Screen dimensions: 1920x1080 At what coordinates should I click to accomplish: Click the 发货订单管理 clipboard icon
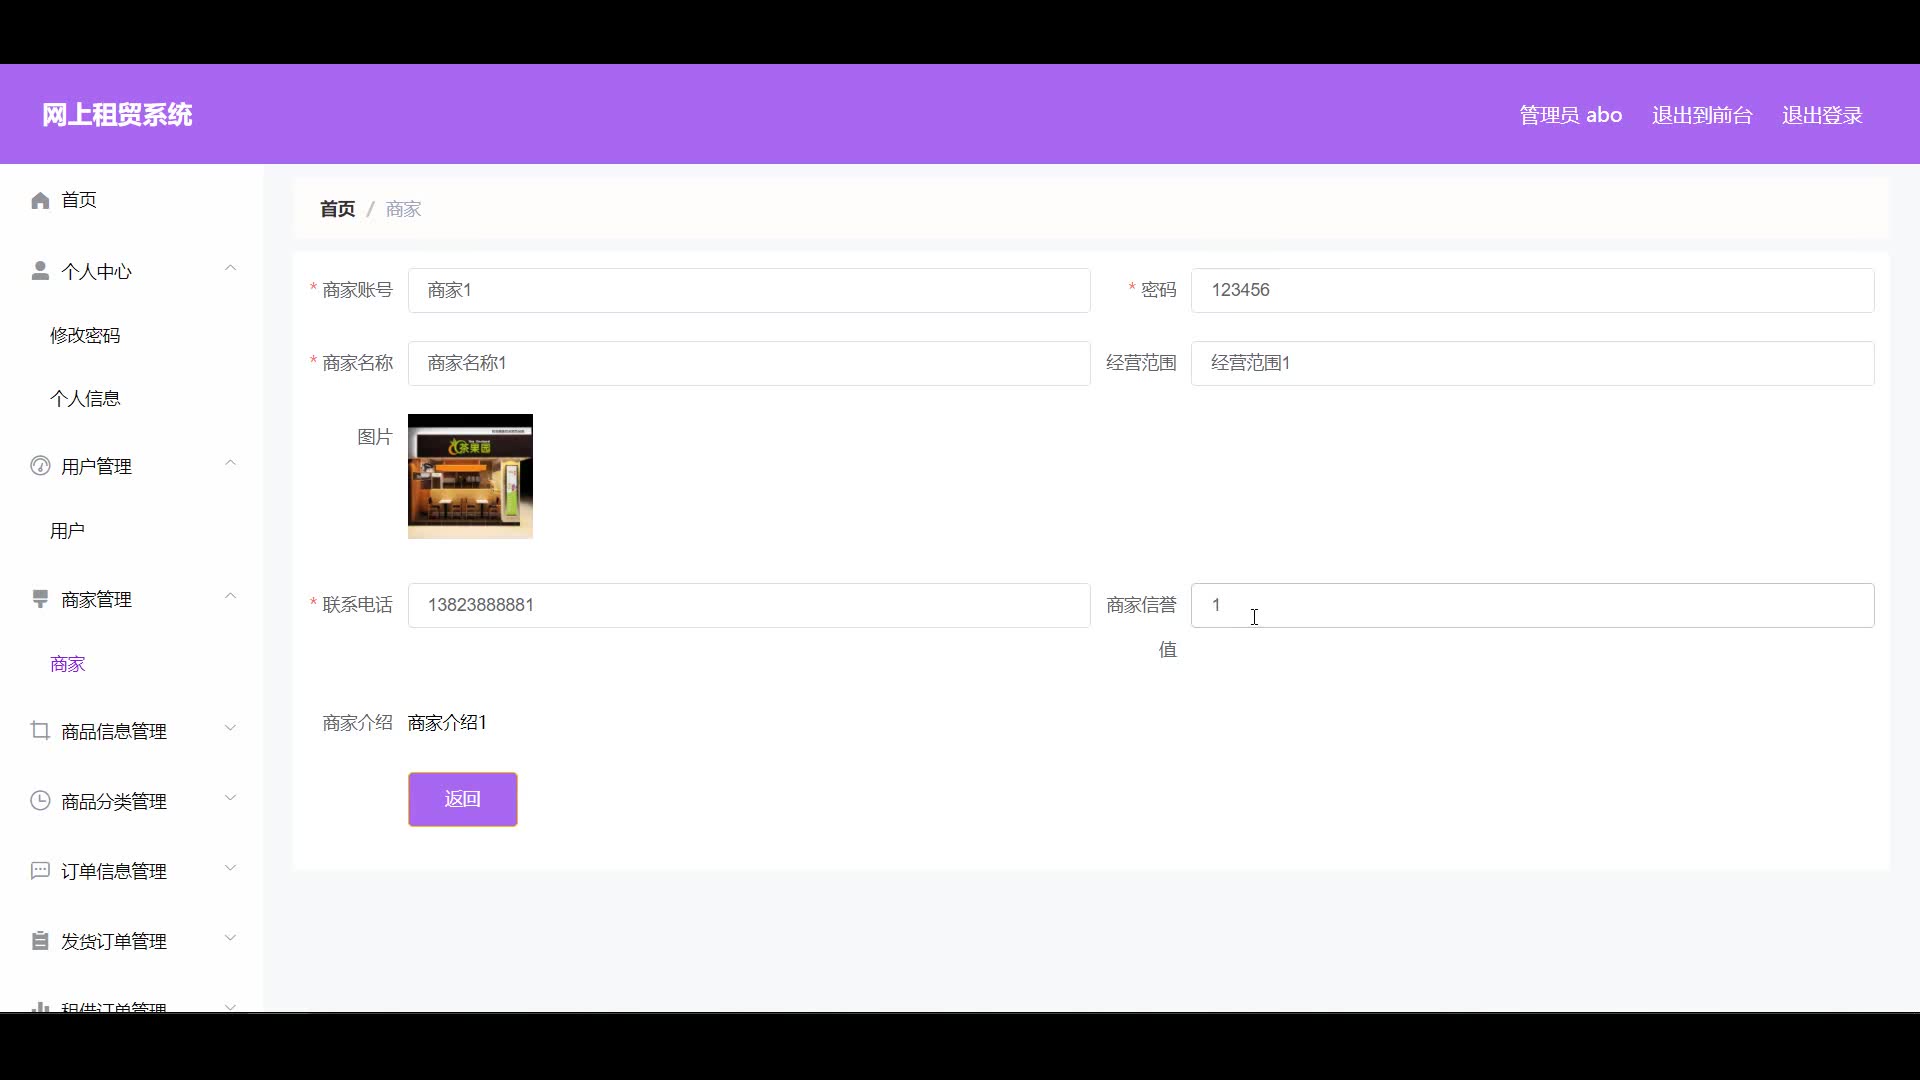40,941
